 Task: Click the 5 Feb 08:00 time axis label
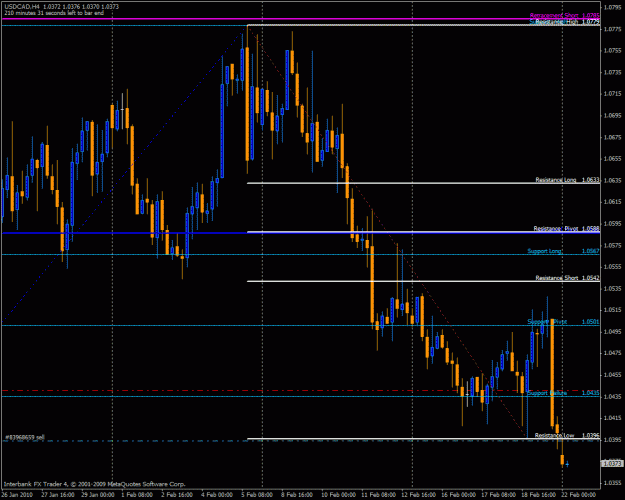257,494
